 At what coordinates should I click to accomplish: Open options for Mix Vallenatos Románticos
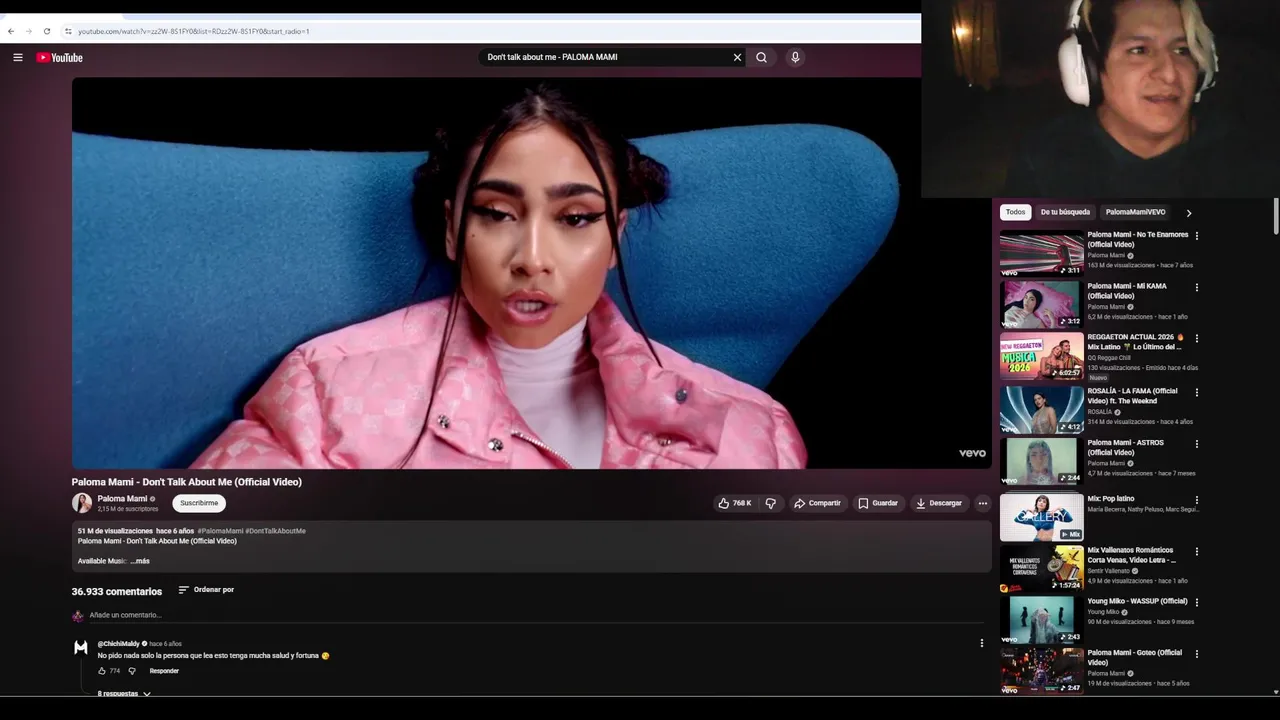click(x=1197, y=552)
